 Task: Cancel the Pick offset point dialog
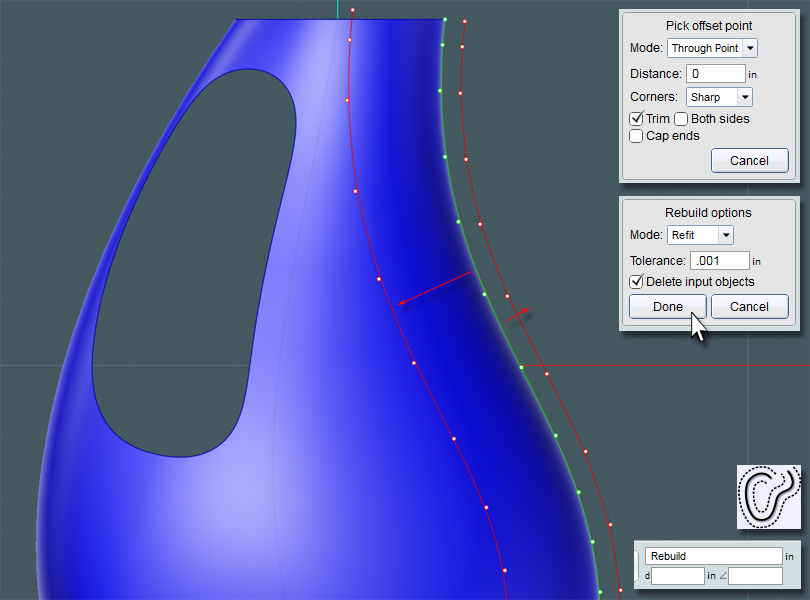750,161
